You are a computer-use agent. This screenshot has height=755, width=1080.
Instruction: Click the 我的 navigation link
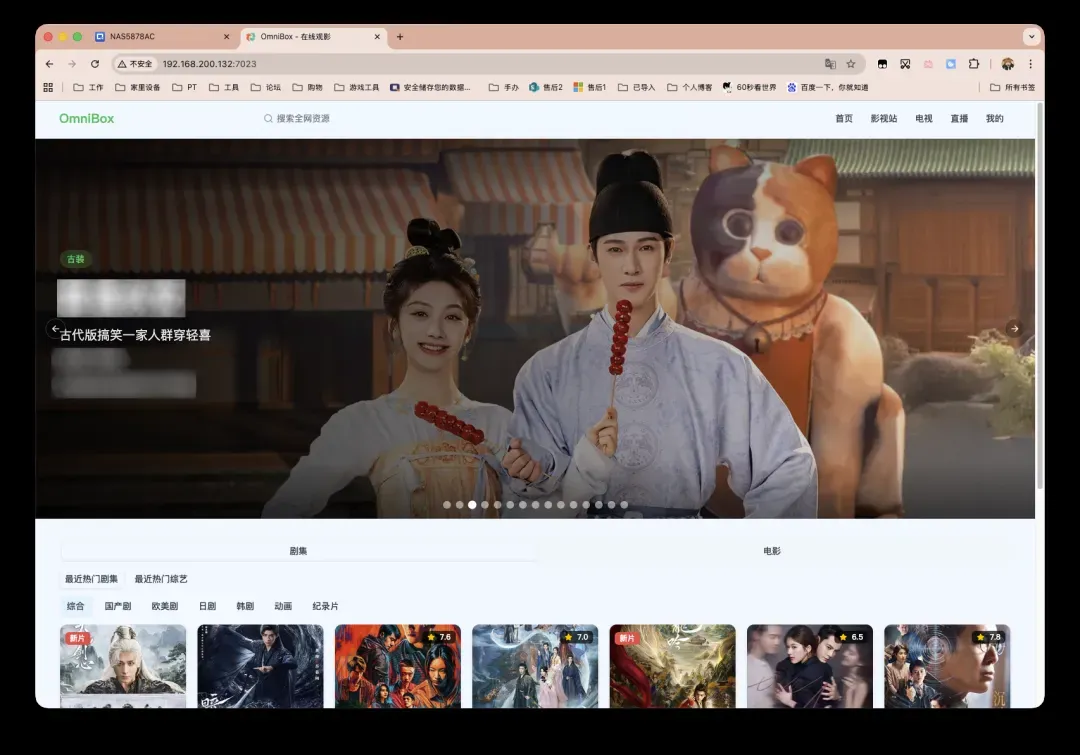(994, 118)
